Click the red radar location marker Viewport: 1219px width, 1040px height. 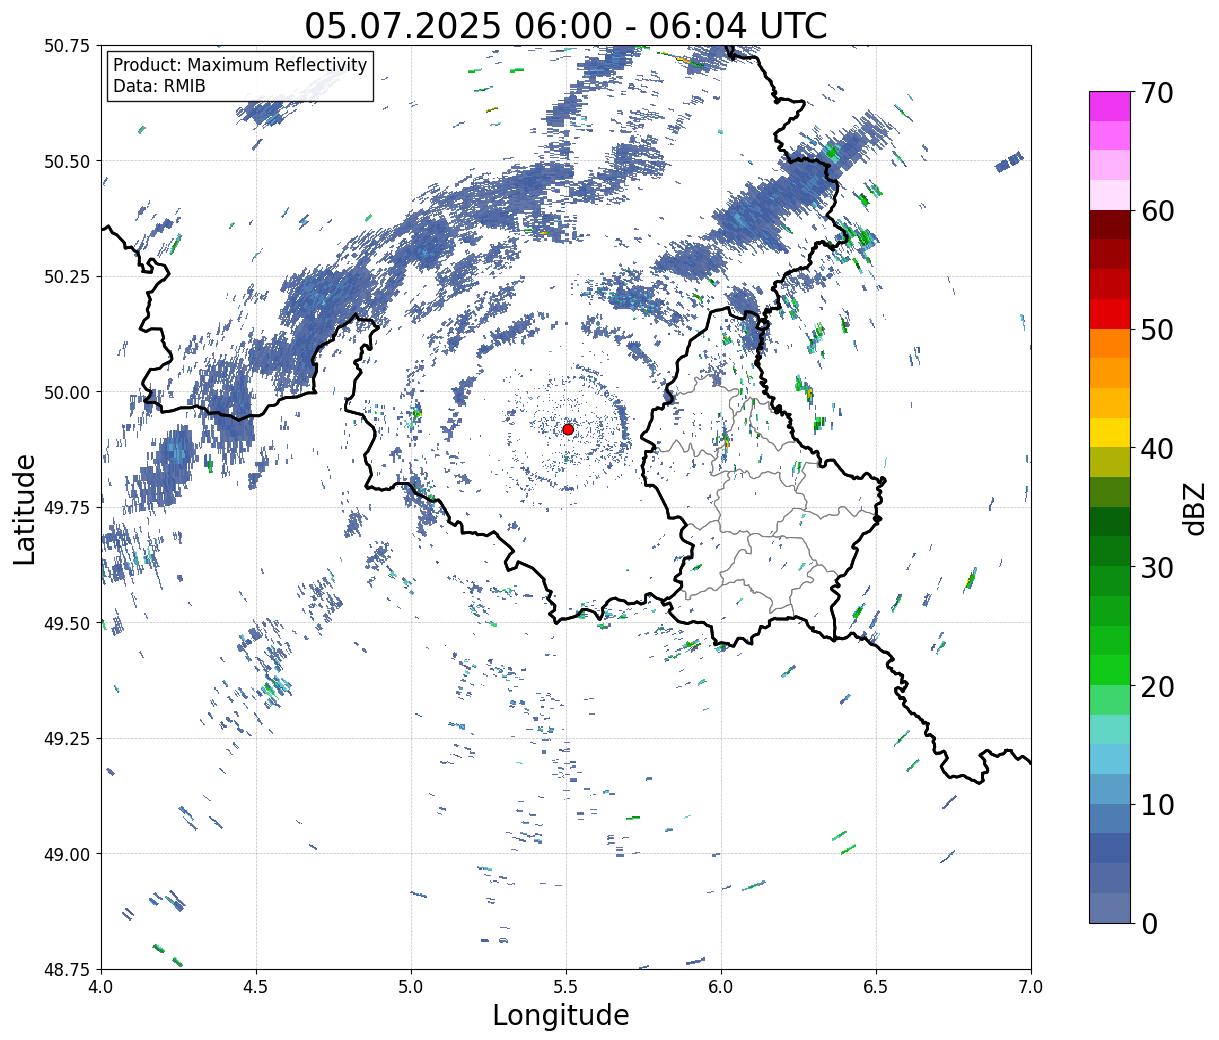click(x=568, y=429)
